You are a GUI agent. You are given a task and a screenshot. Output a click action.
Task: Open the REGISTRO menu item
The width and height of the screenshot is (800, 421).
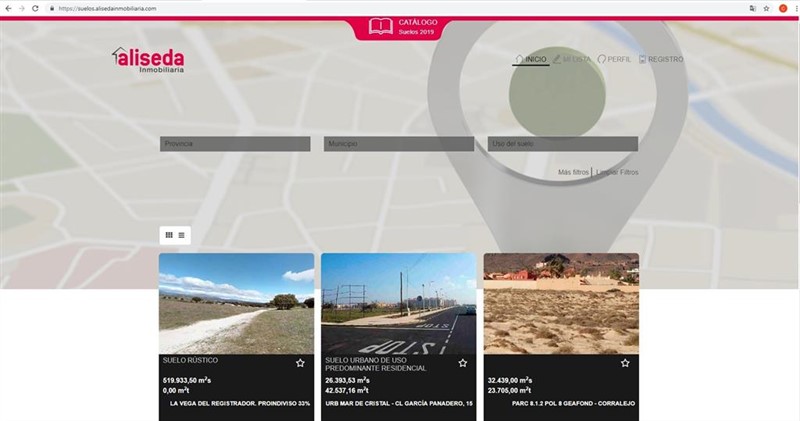(x=661, y=59)
